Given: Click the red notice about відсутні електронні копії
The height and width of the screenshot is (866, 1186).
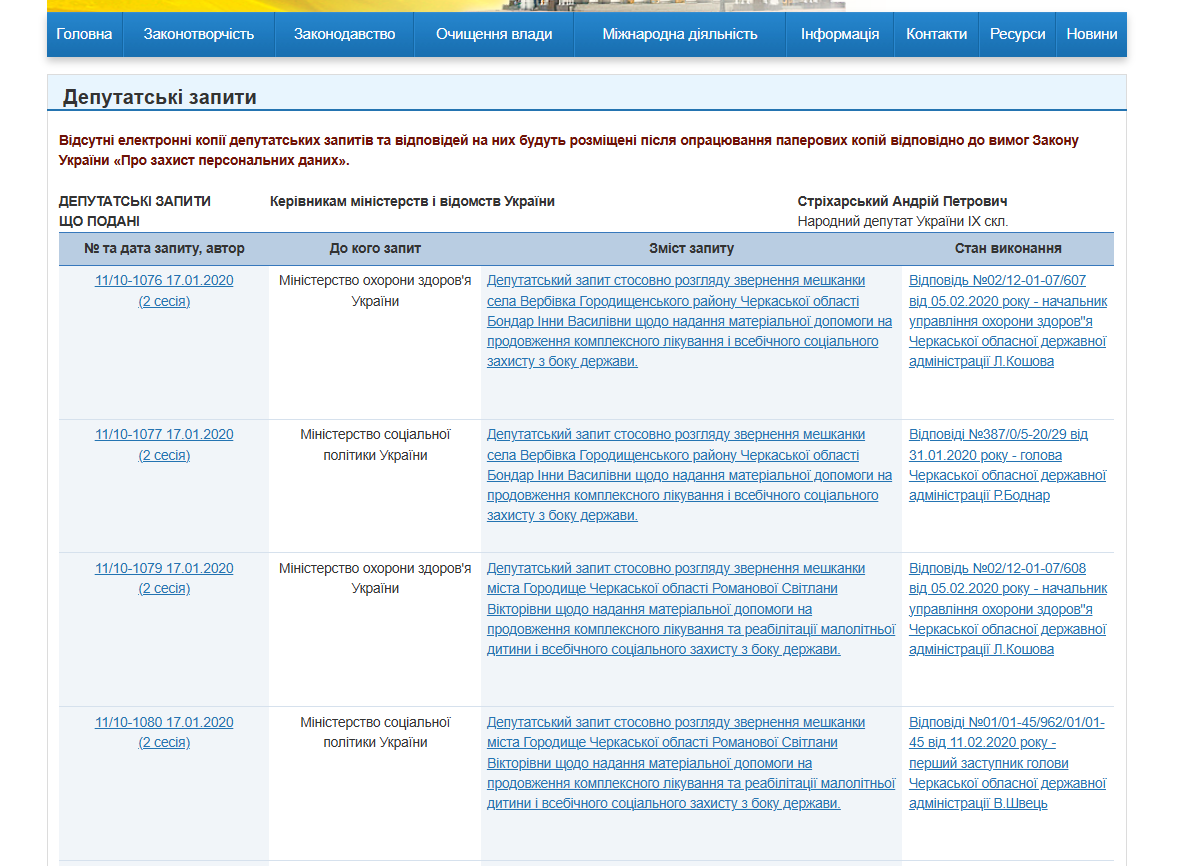Looking at the screenshot, I should tap(569, 151).
